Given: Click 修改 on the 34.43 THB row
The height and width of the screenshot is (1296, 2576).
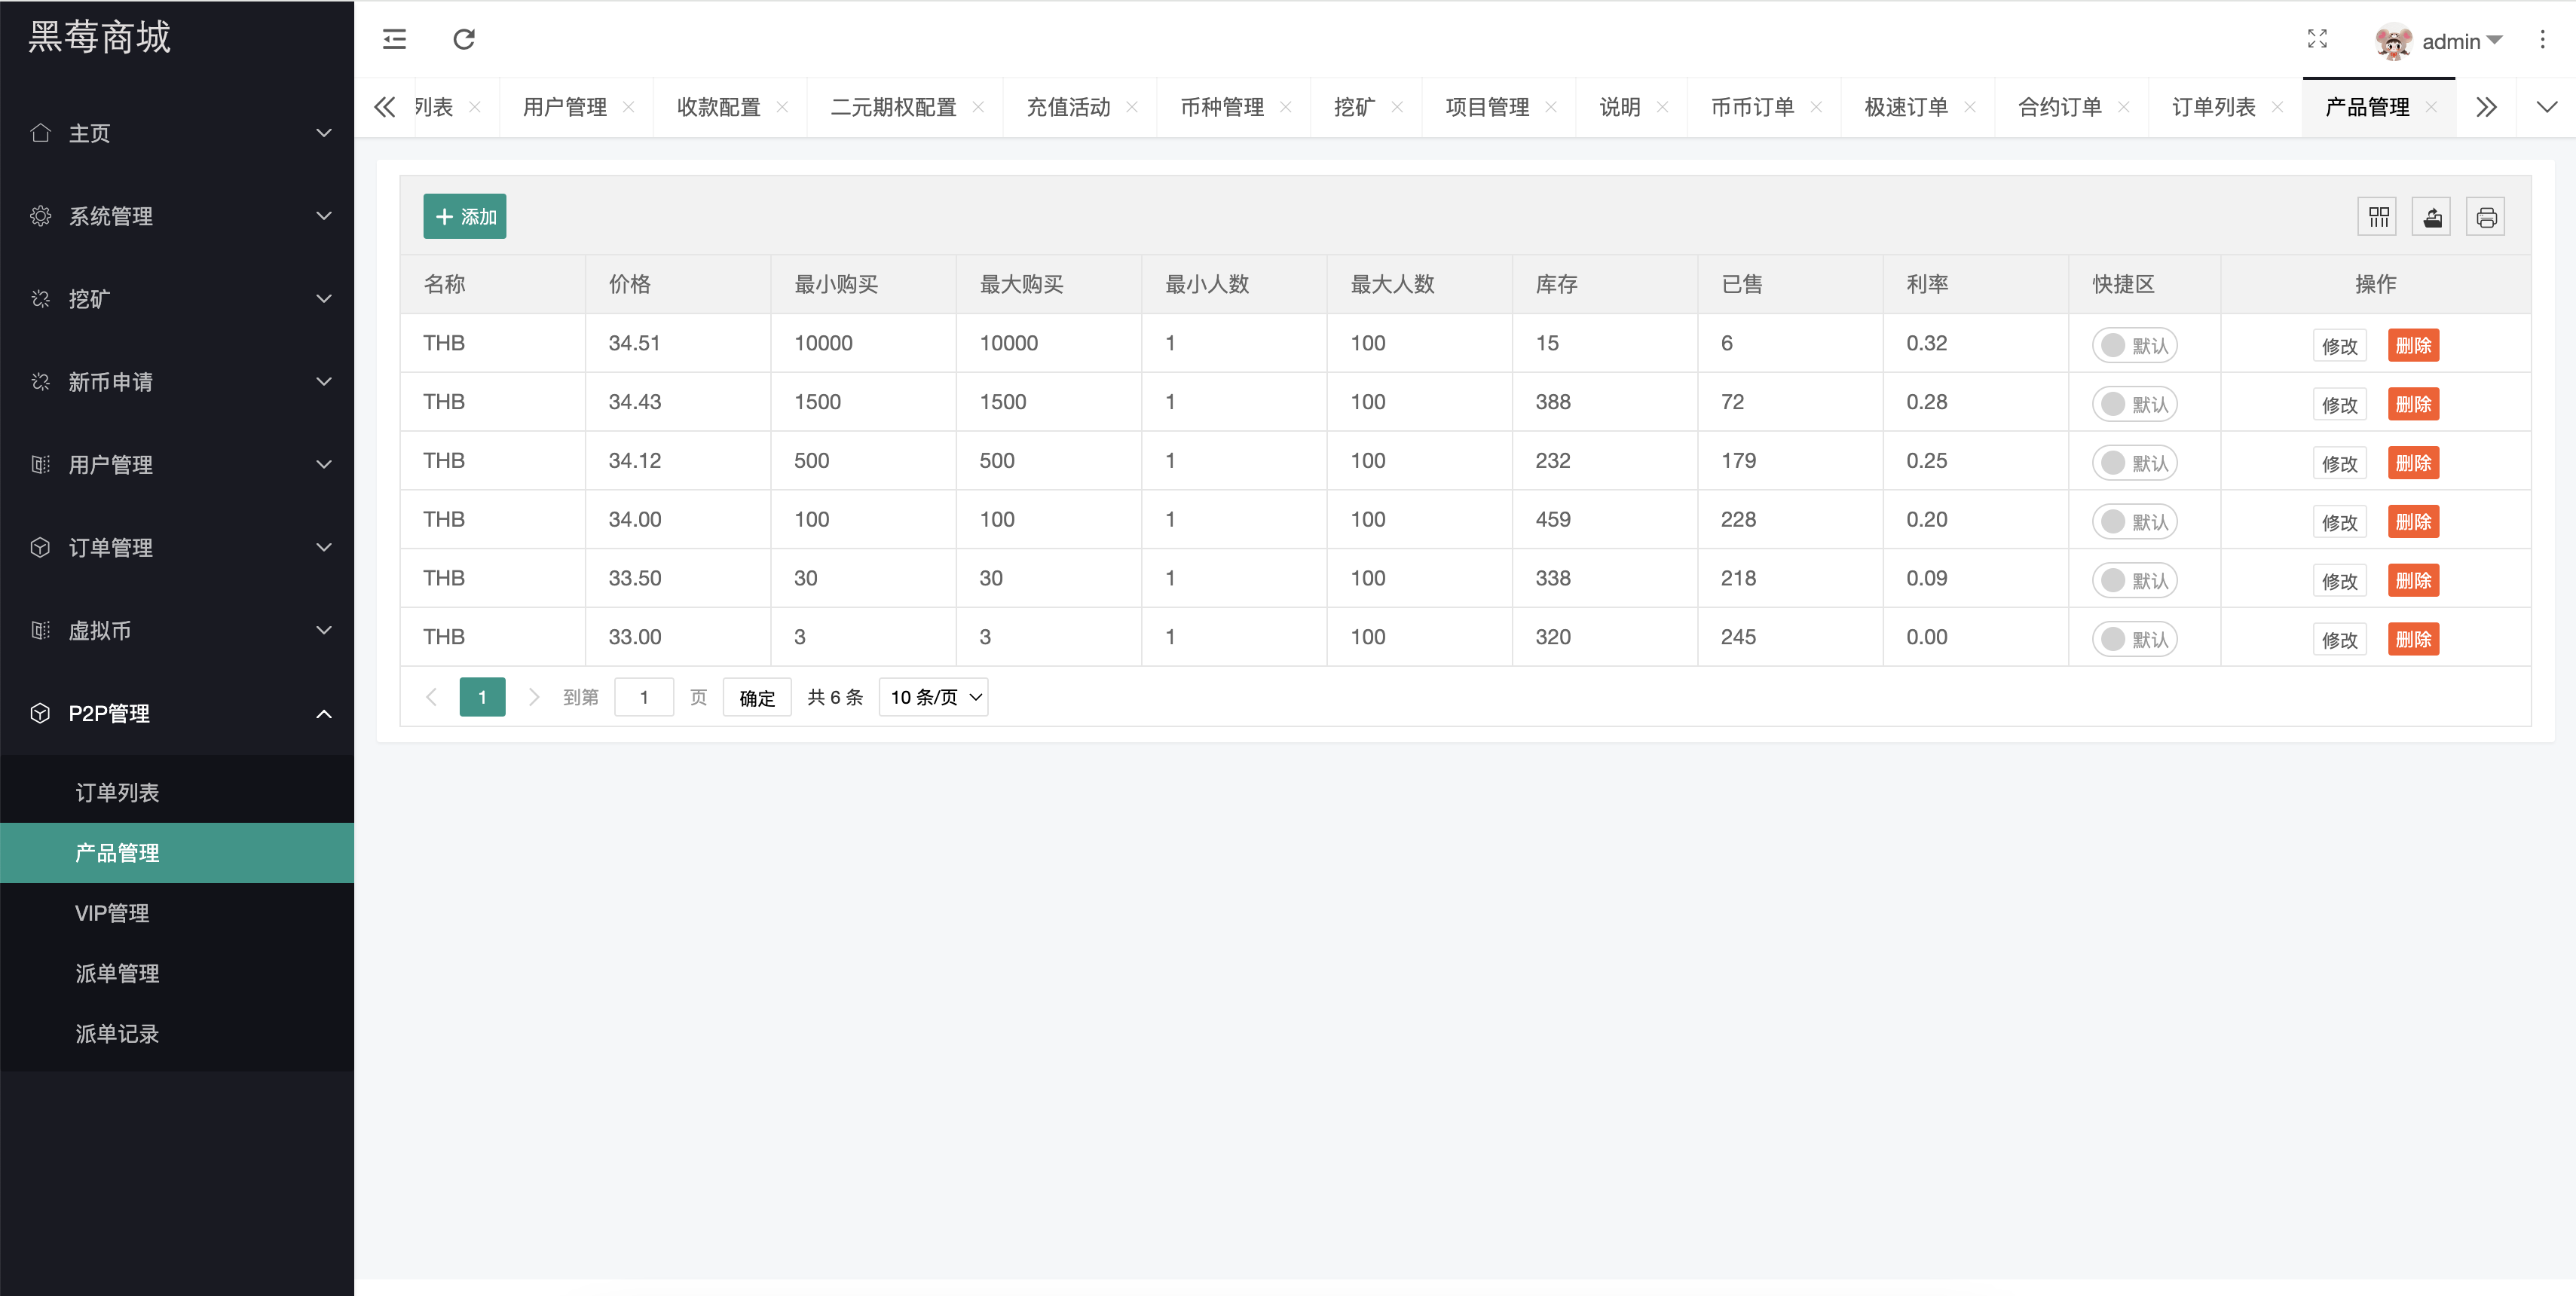Looking at the screenshot, I should pyautogui.click(x=2340, y=404).
